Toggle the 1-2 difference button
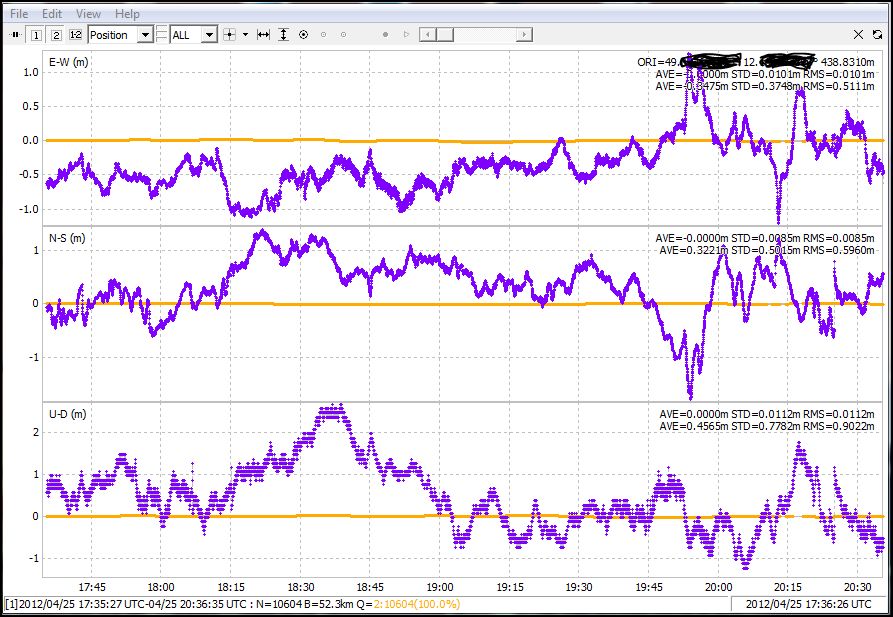The image size is (893, 617). pos(75,35)
